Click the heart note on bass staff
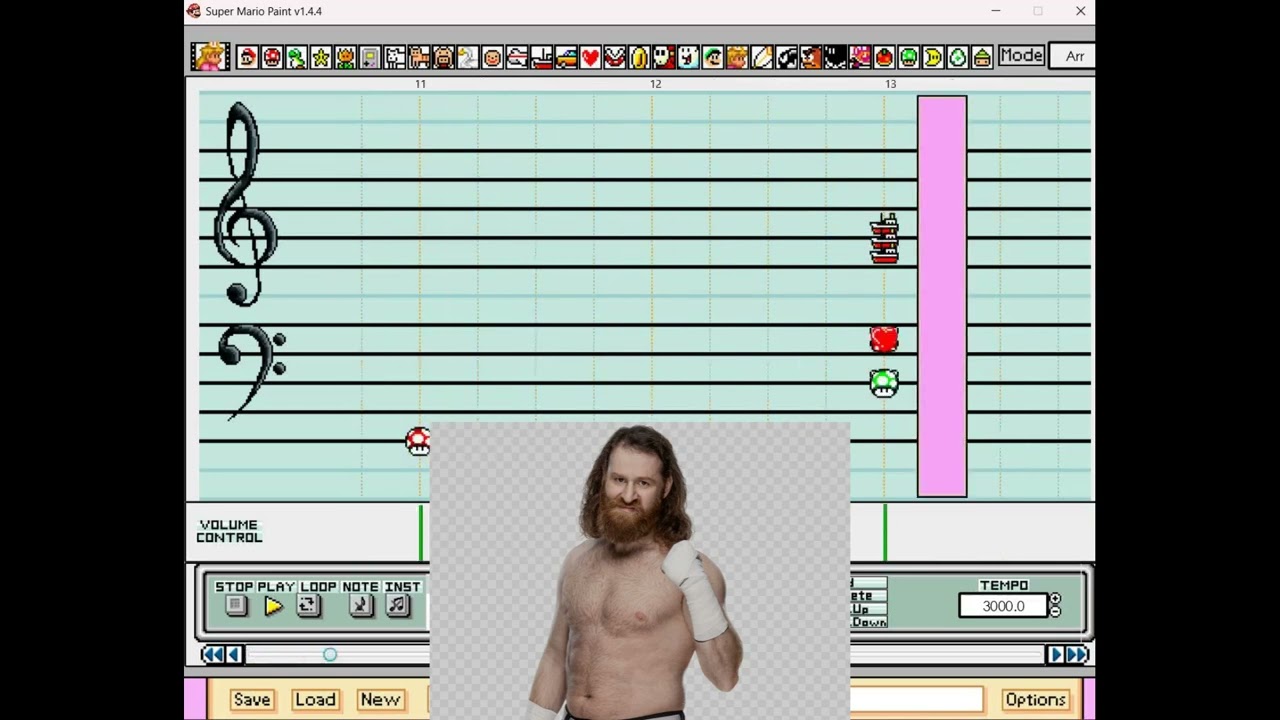Image resolution: width=1280 pixels, height=720 pixels. click(884, 340)
